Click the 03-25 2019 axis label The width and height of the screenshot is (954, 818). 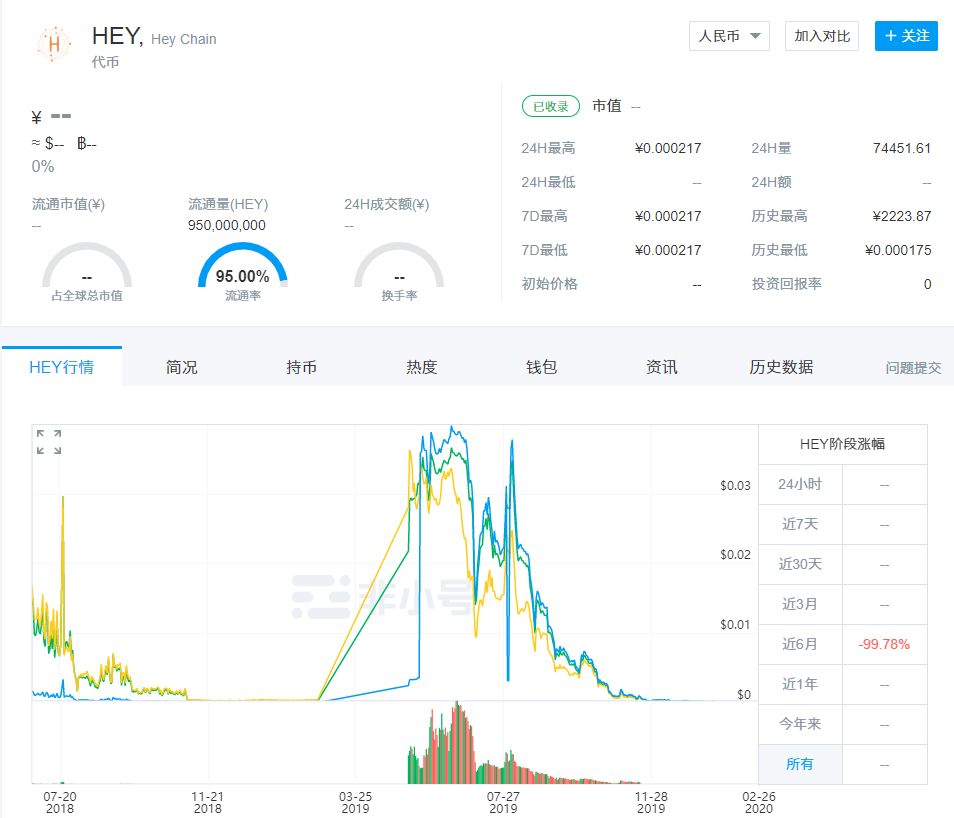[355, 802]
